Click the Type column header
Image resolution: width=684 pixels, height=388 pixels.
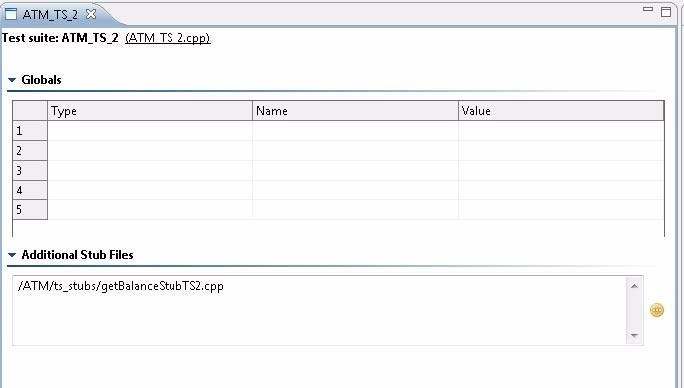click(150, 111)
